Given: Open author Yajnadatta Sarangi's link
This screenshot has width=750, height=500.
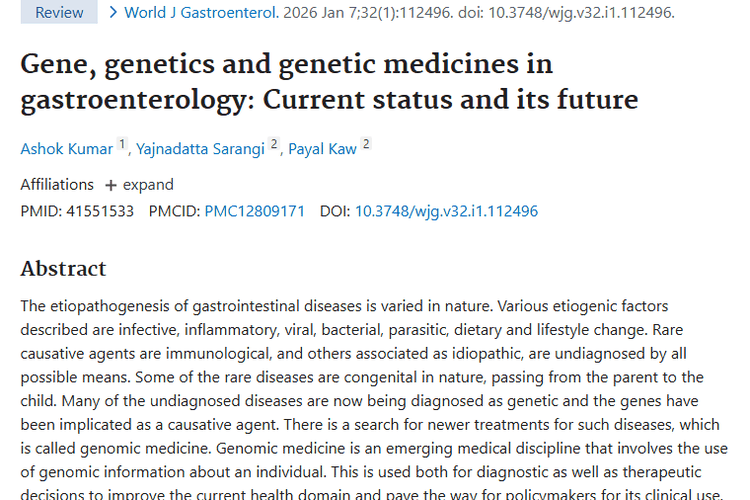Looking at the screenshot, I should click(x=201, y=149).
